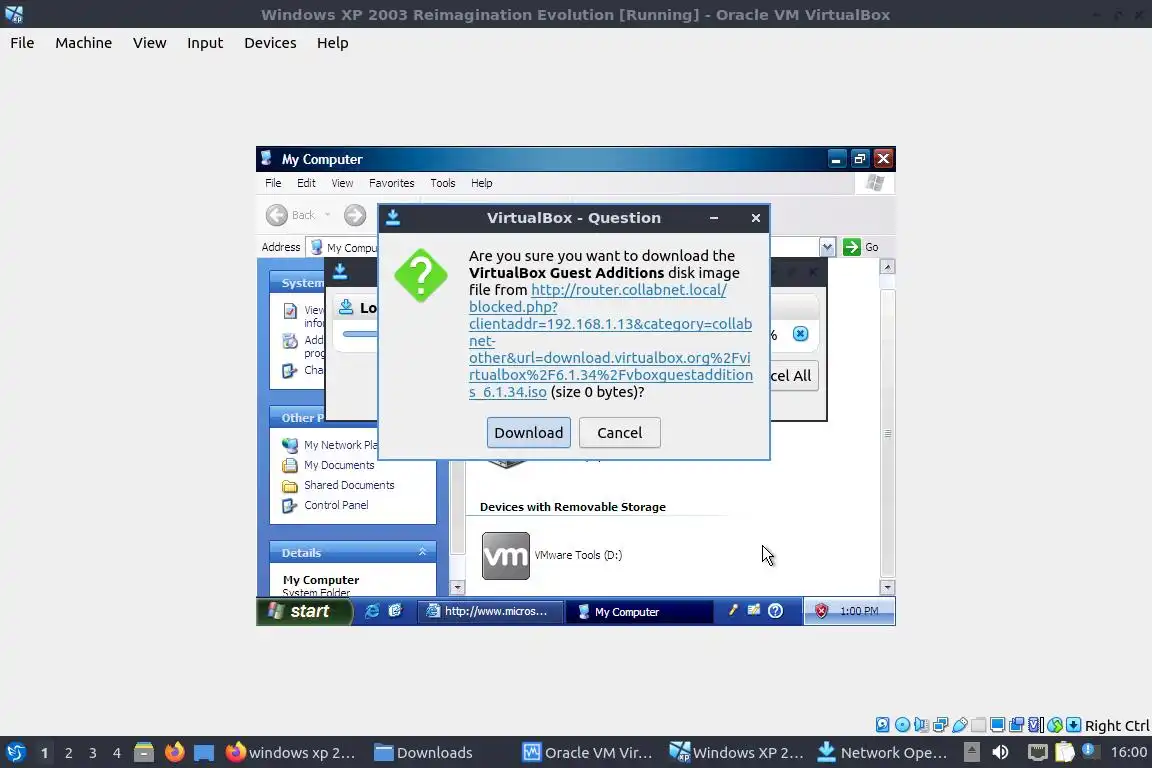Click the http://www.micros... taskbar button
The height and width of the screenshot is (768, 1152).
click(491, 611)
